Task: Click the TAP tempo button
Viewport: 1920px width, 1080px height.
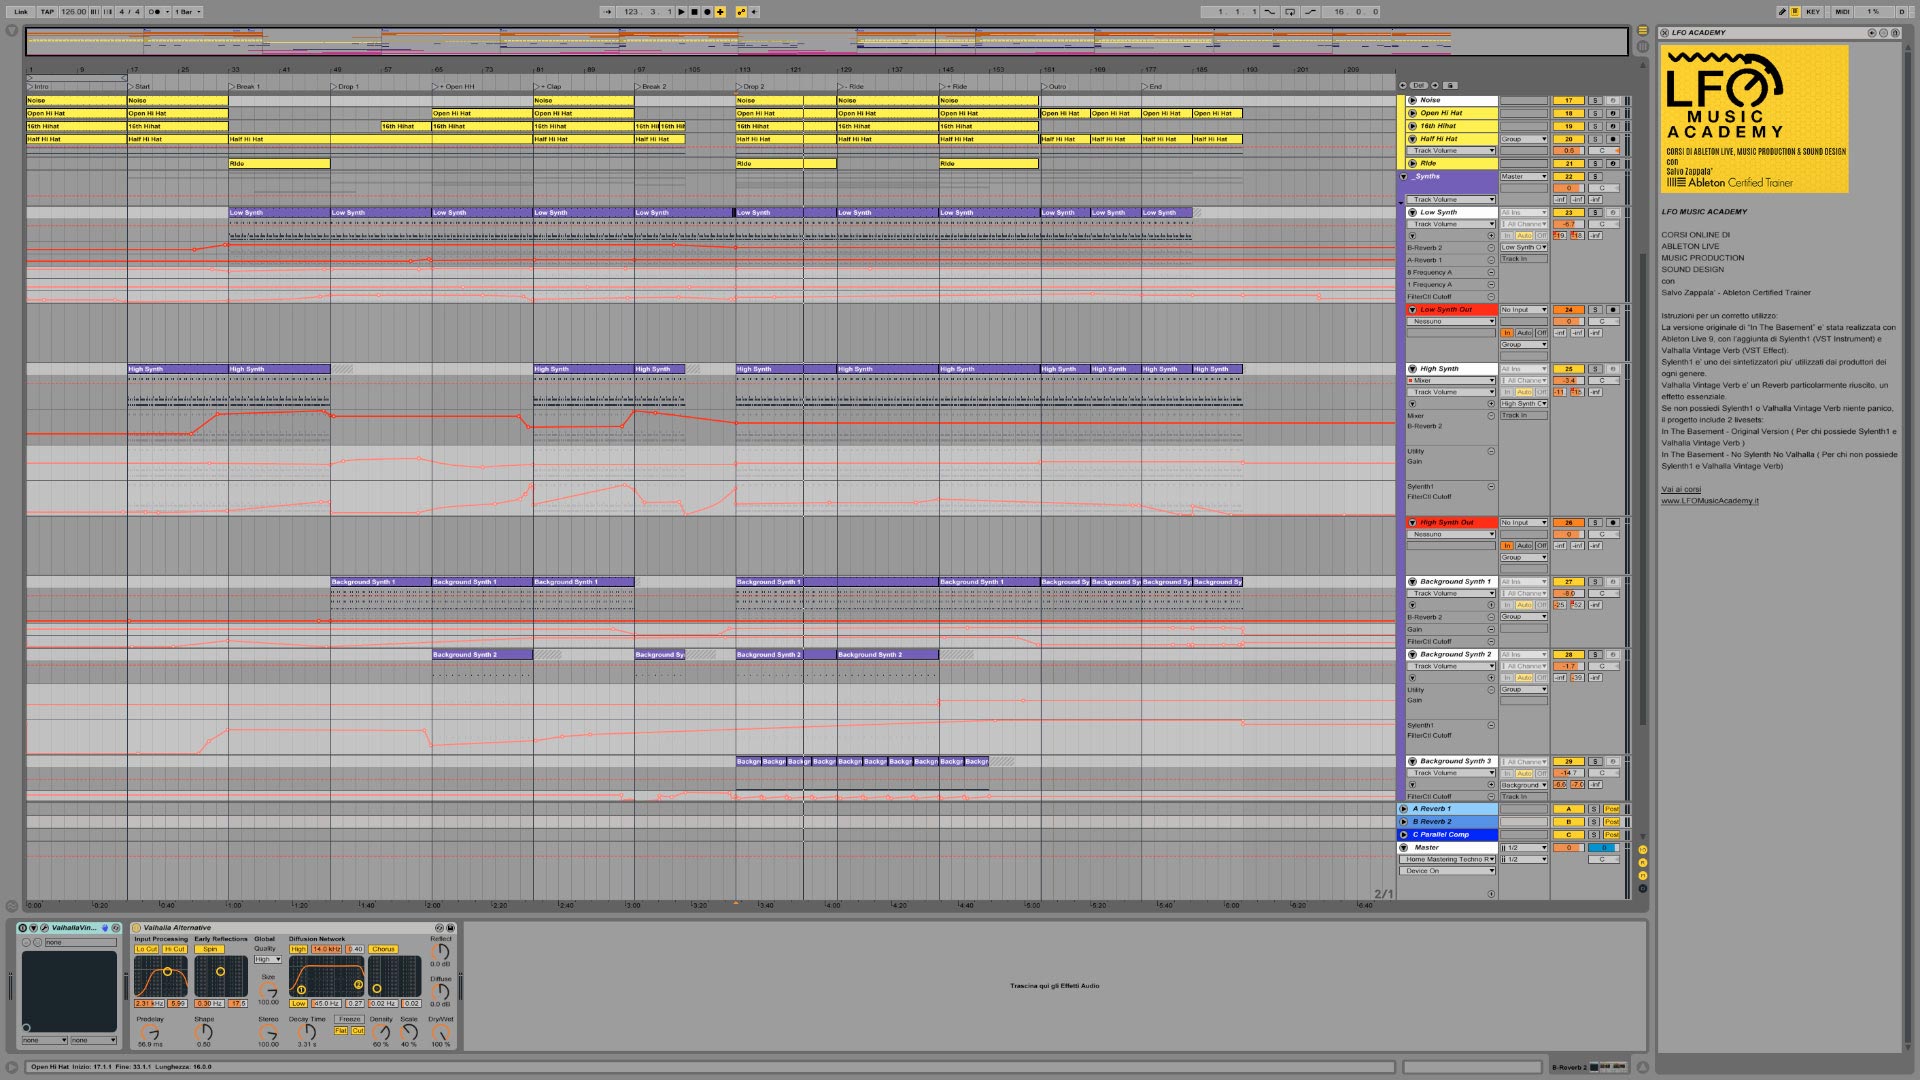Action: coord(47,12)
